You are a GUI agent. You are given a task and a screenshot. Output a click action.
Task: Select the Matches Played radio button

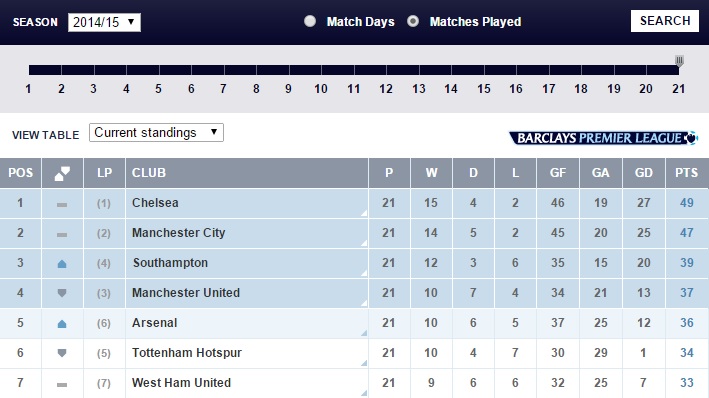pos(413,21)
